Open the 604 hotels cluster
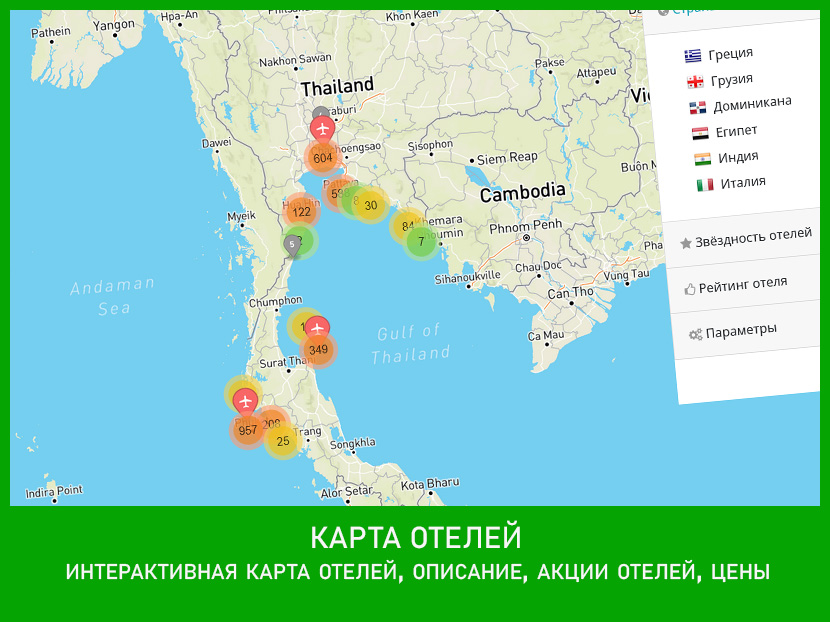830x622 pixels. 323,158
